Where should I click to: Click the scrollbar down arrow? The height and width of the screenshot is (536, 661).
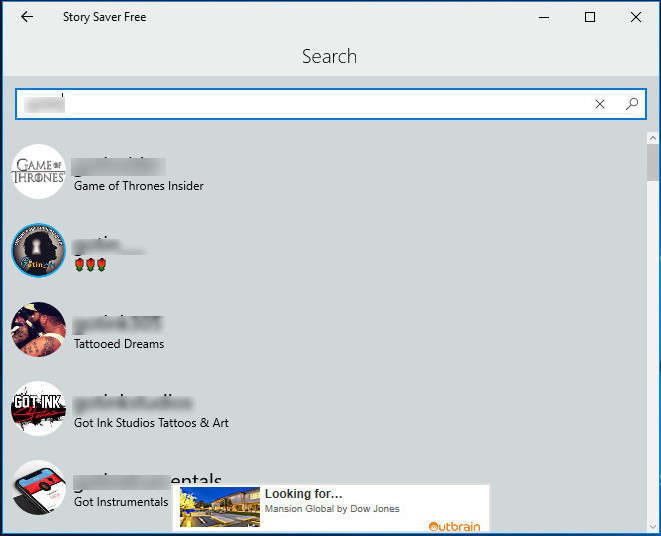pyautogui.click(x=653, y=526)
